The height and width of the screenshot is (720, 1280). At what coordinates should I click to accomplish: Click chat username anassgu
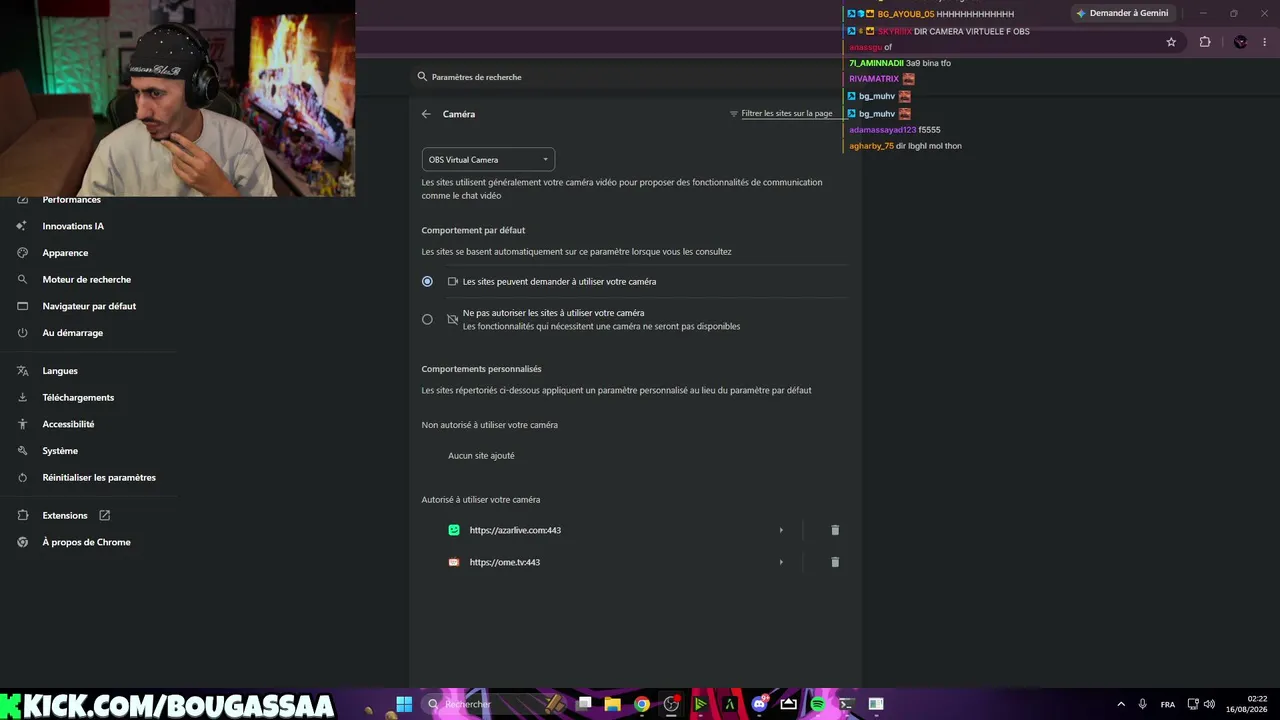(x=866, y=47)
